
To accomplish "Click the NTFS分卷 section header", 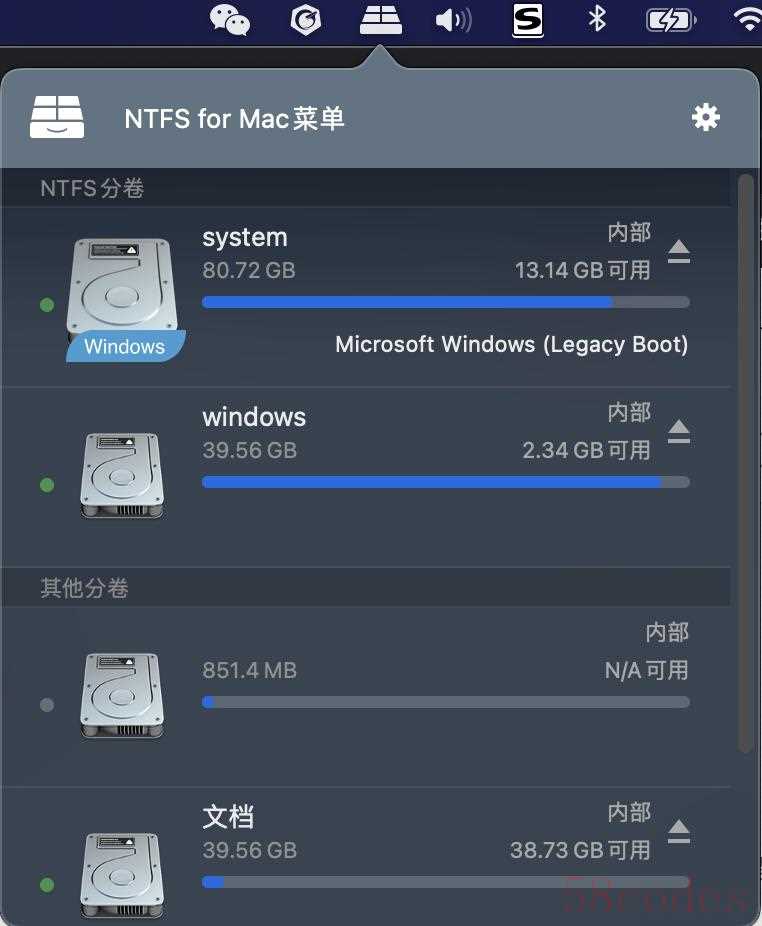I will (93, 188).
